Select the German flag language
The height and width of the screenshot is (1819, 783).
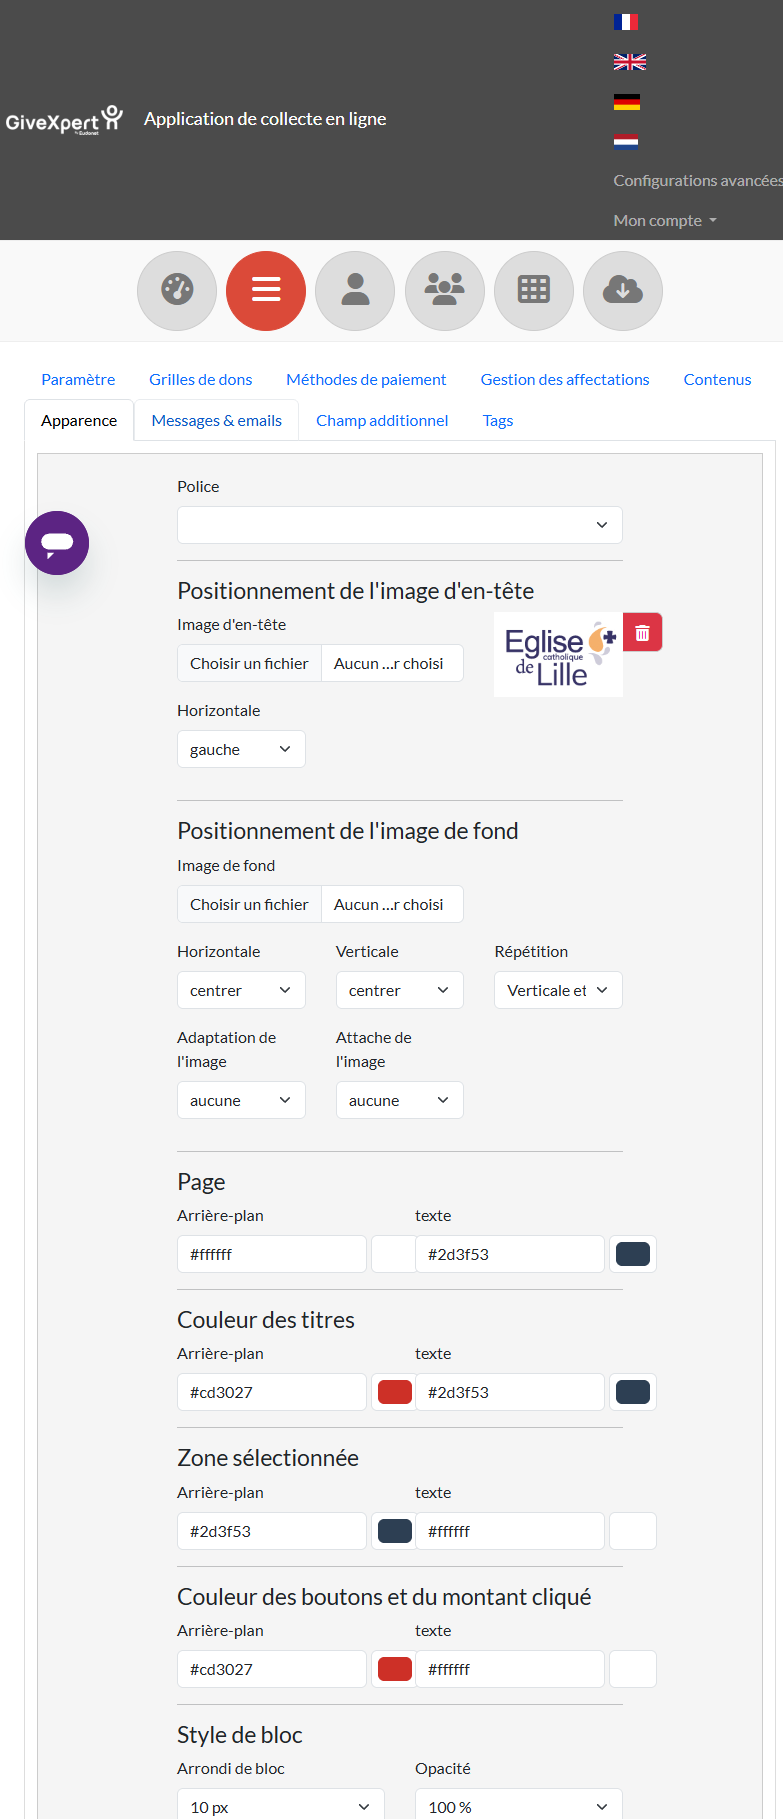tap(626, 102)
